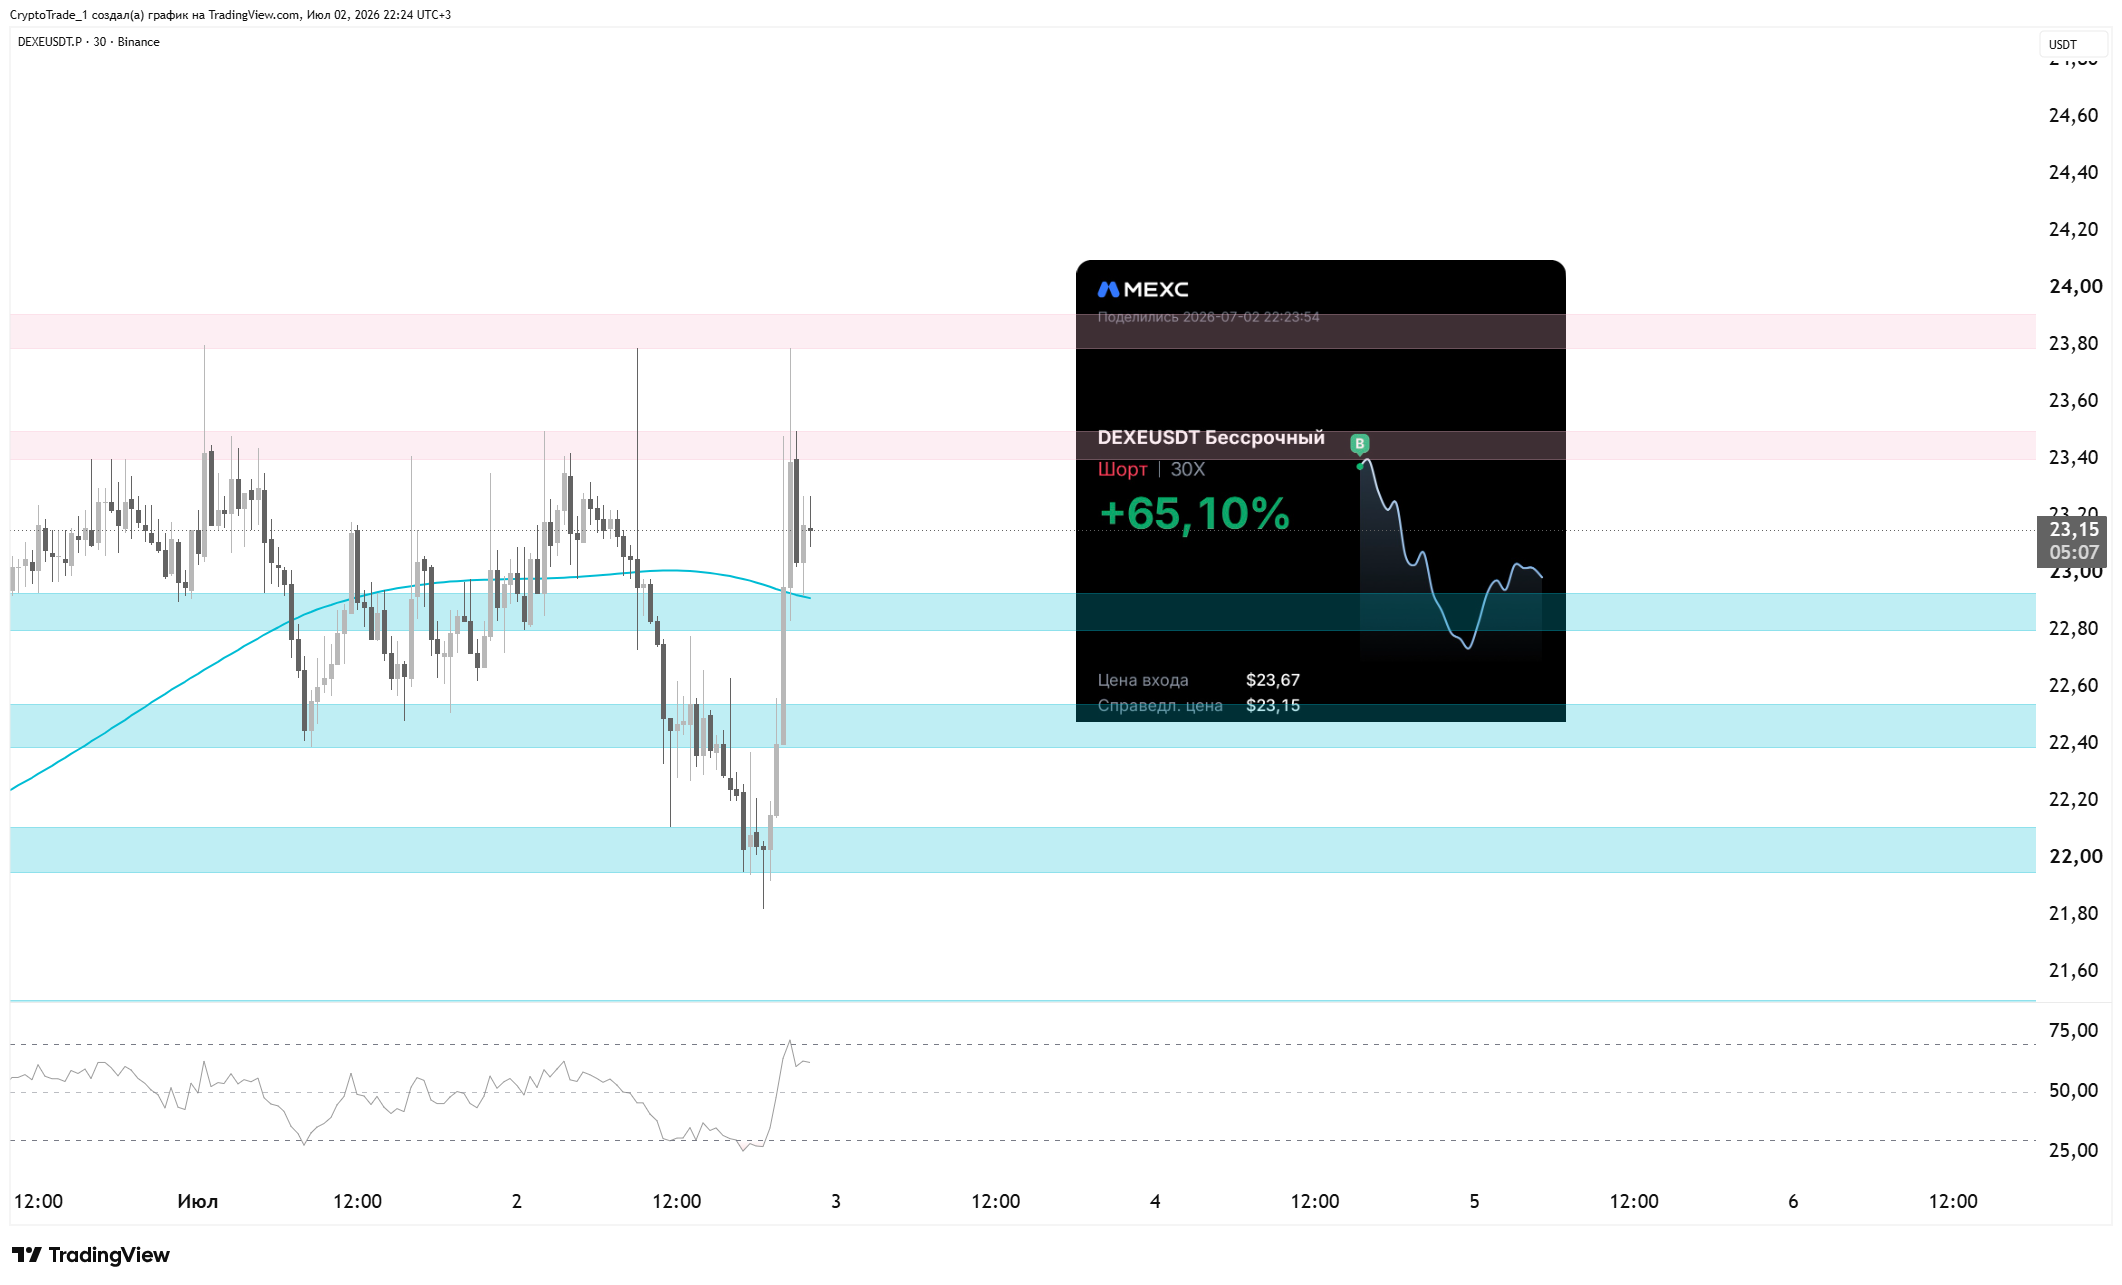Click the Июл label on time axis
Image resolution: width=2122 pixels, height=1285 pixels.
[x=197, y=1201]
